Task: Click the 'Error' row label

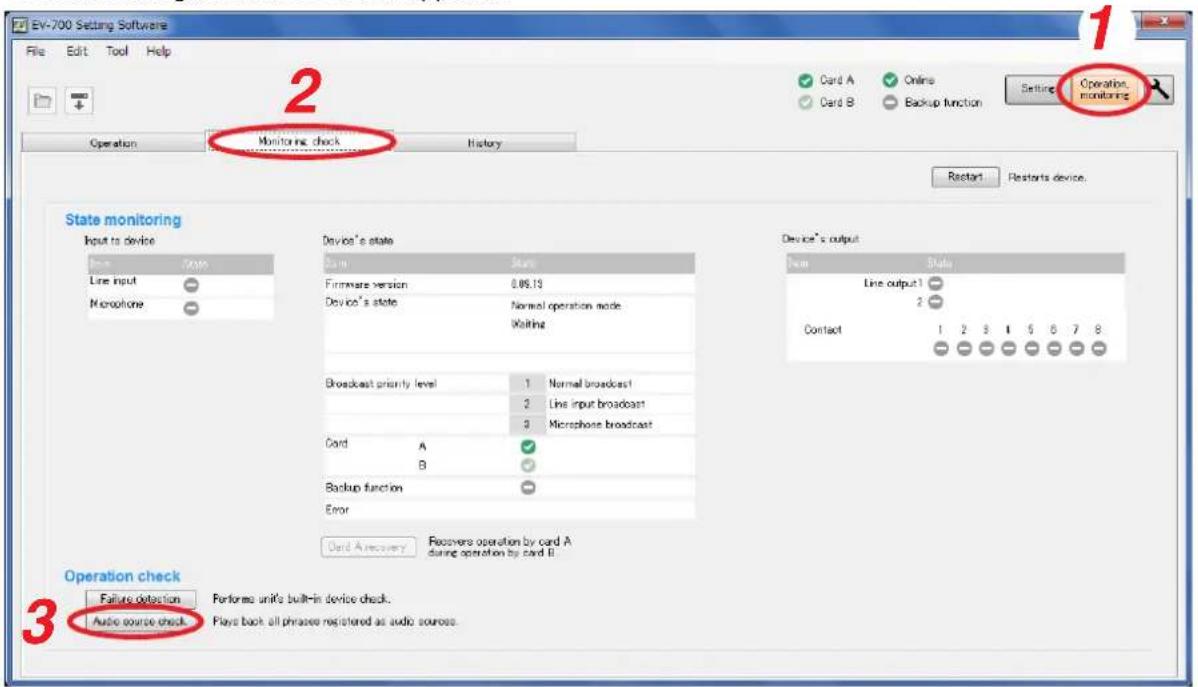Action: click(x=337, y=510)
